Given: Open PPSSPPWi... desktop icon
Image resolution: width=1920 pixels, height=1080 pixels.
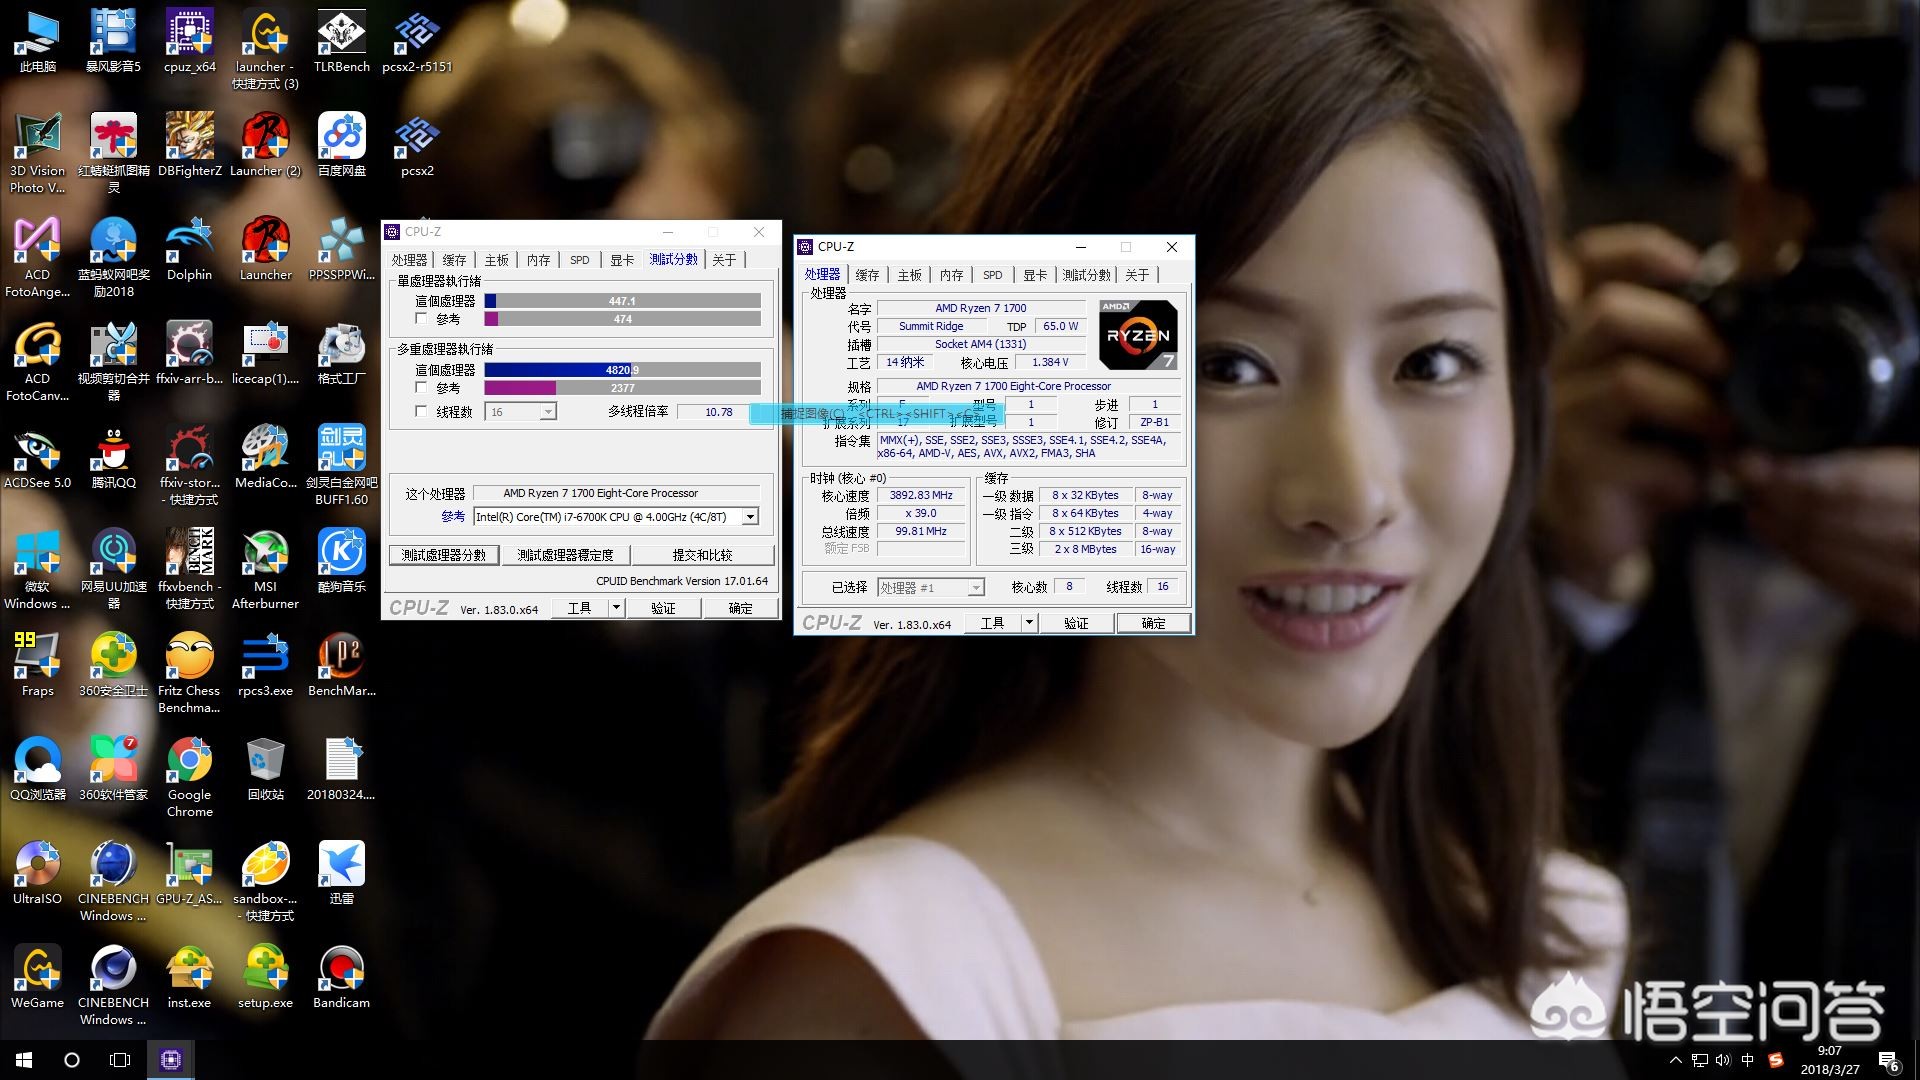Looking at the screenshot, I should (x=342, y=249).
